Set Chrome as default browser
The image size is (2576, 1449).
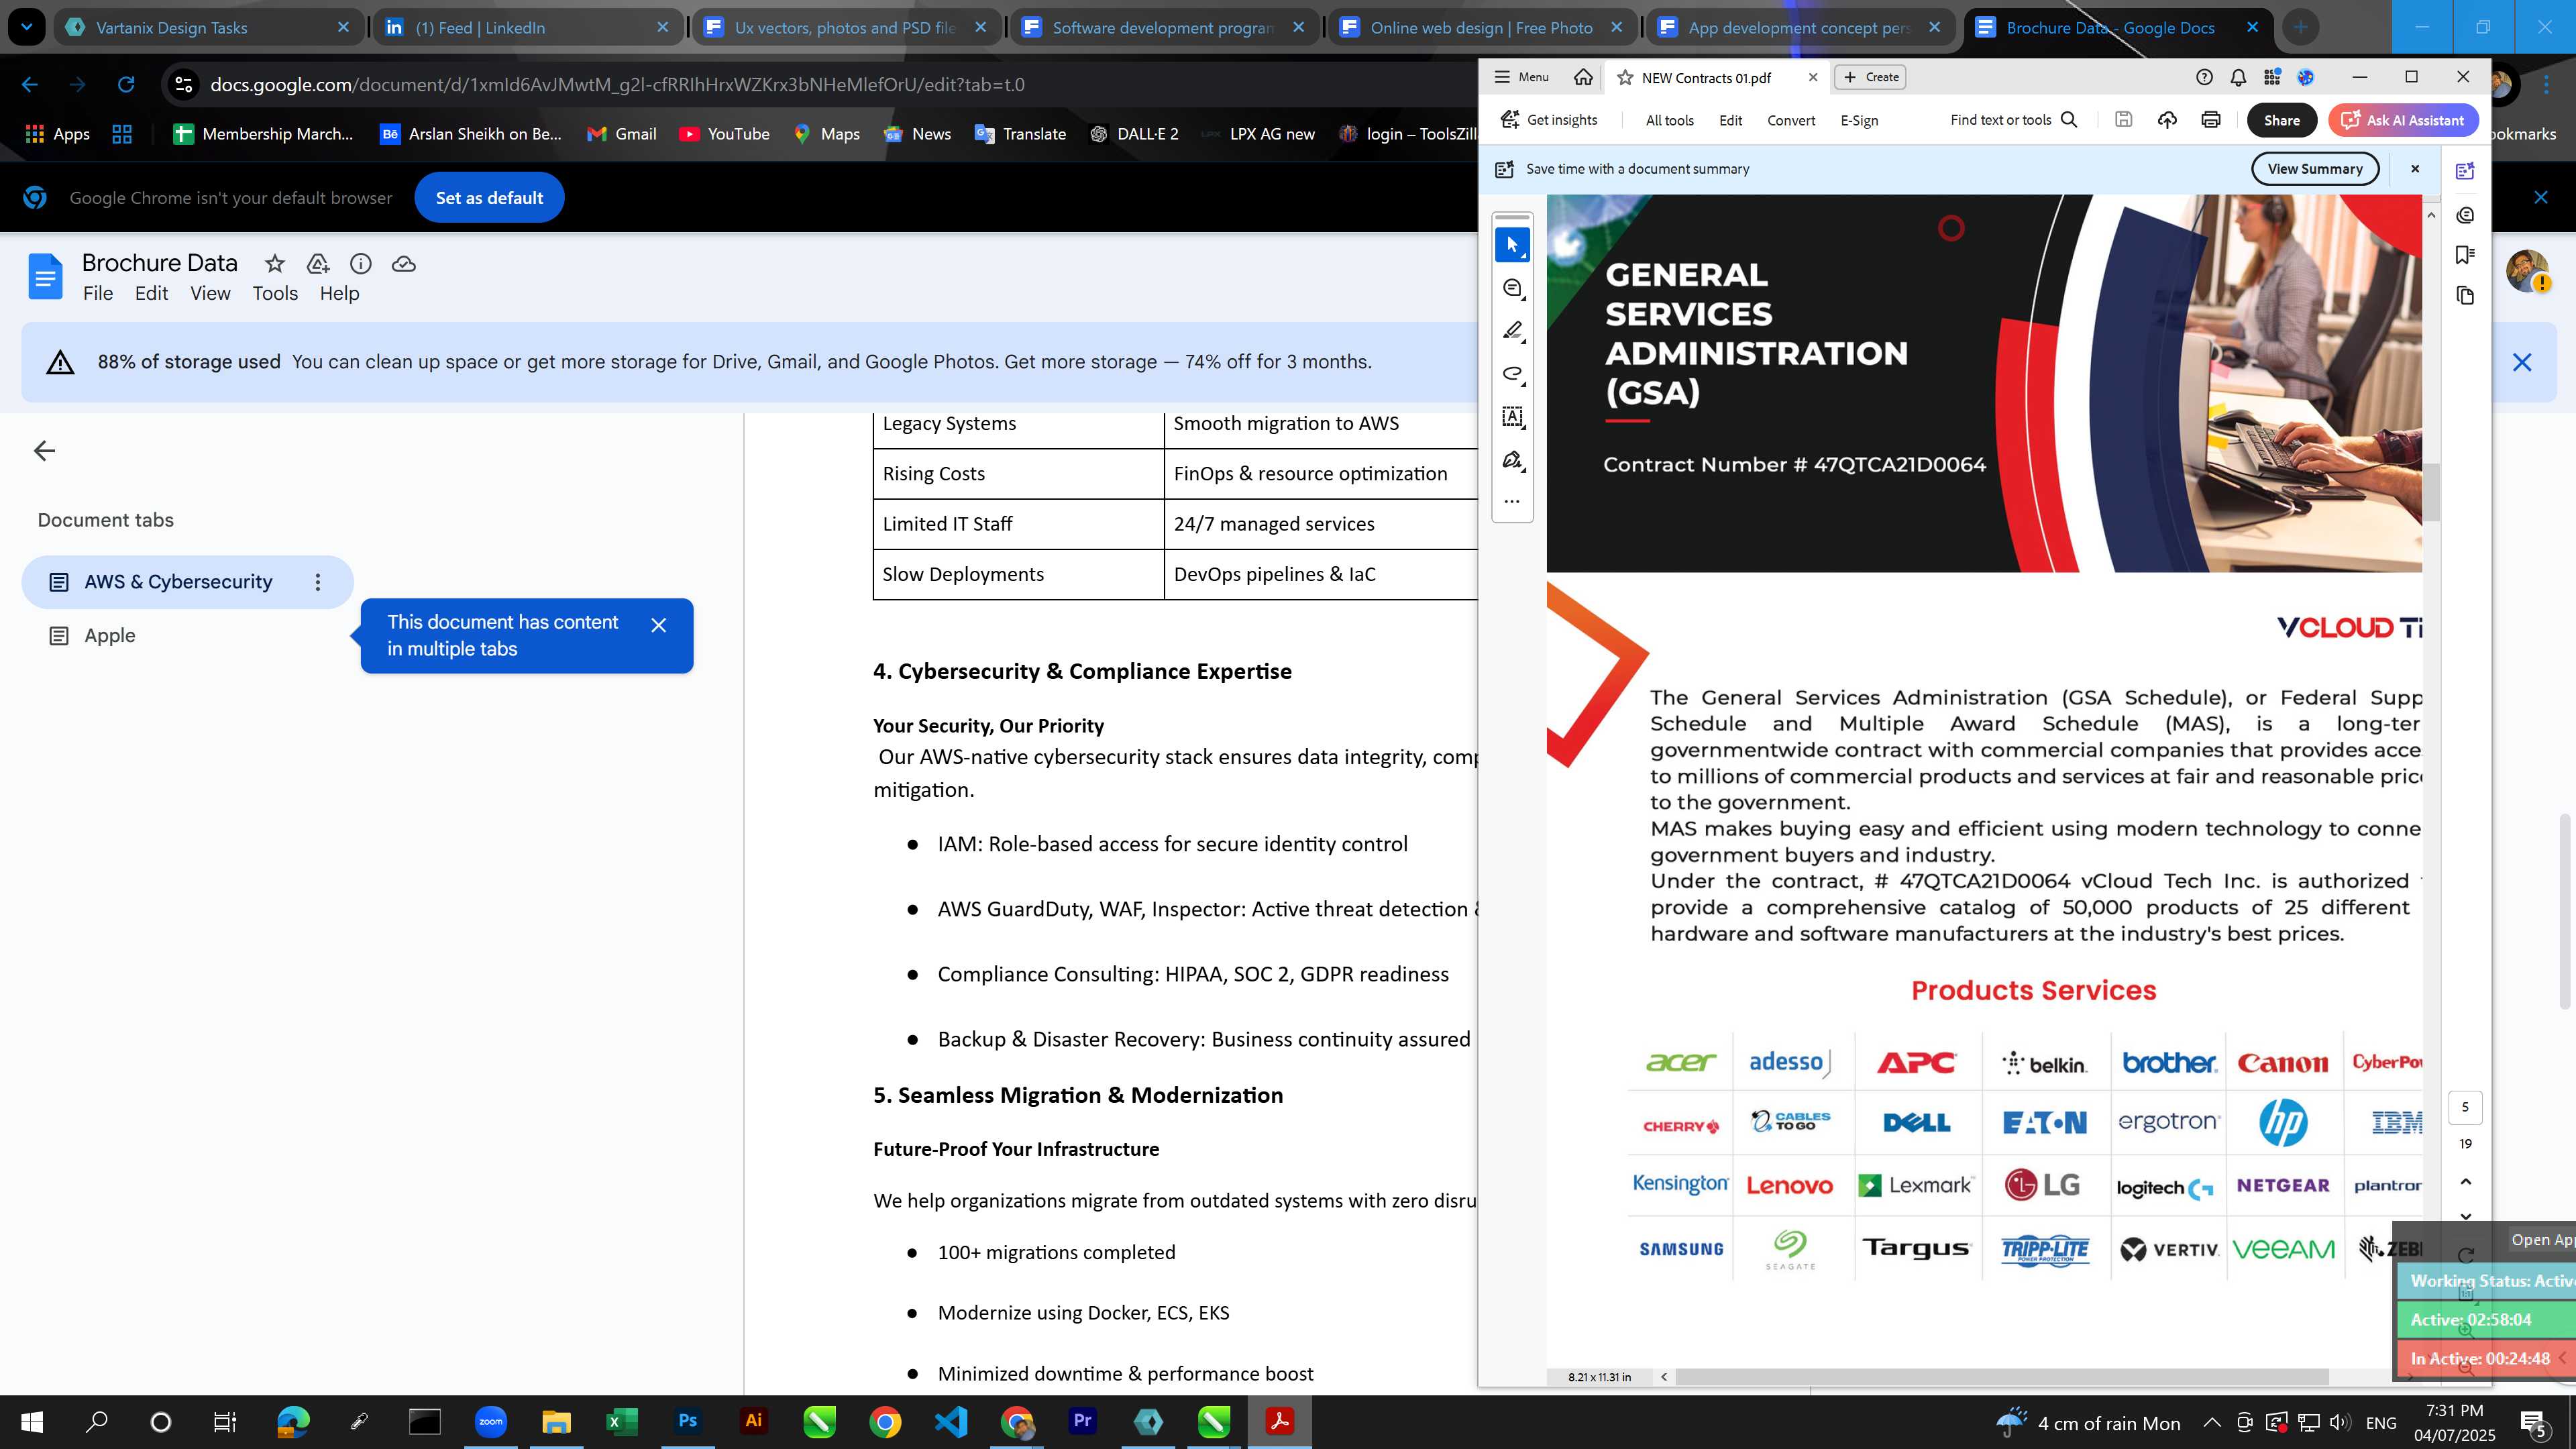489,198
